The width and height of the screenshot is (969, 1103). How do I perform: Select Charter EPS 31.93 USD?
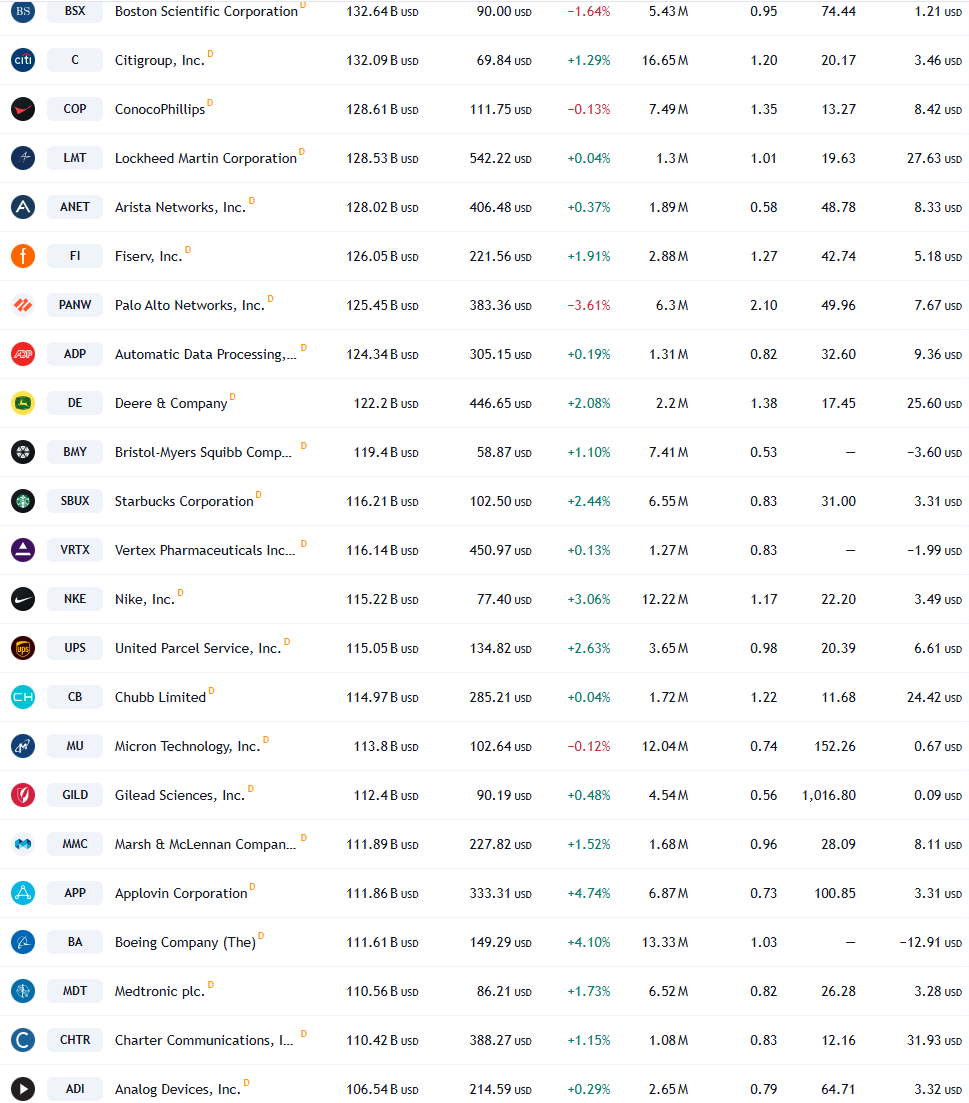(x=934, y=1040)
